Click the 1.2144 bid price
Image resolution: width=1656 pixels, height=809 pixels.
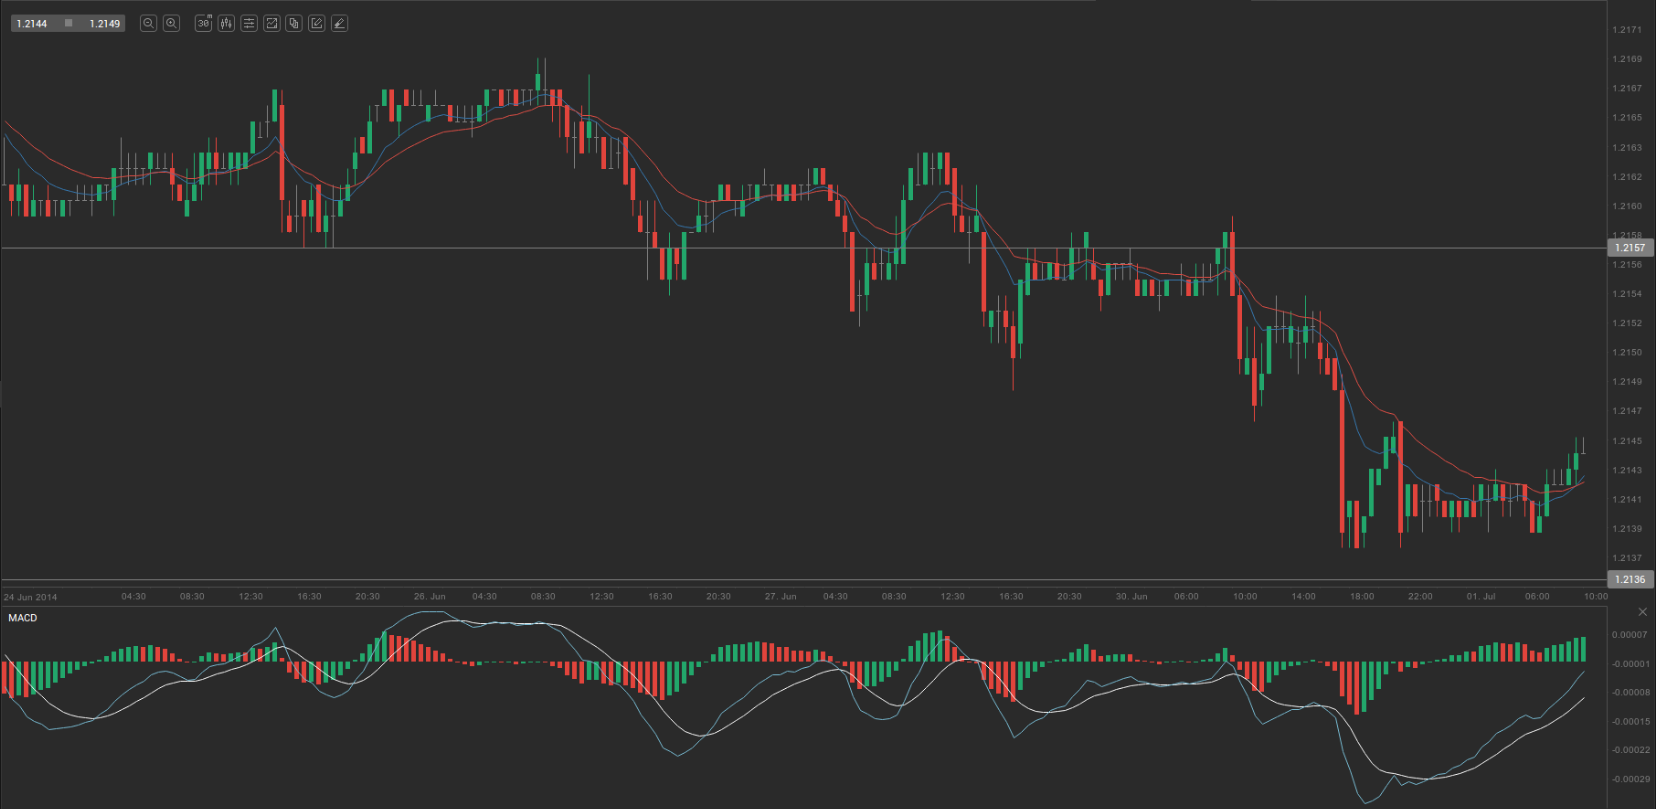[x=32, y=23]
